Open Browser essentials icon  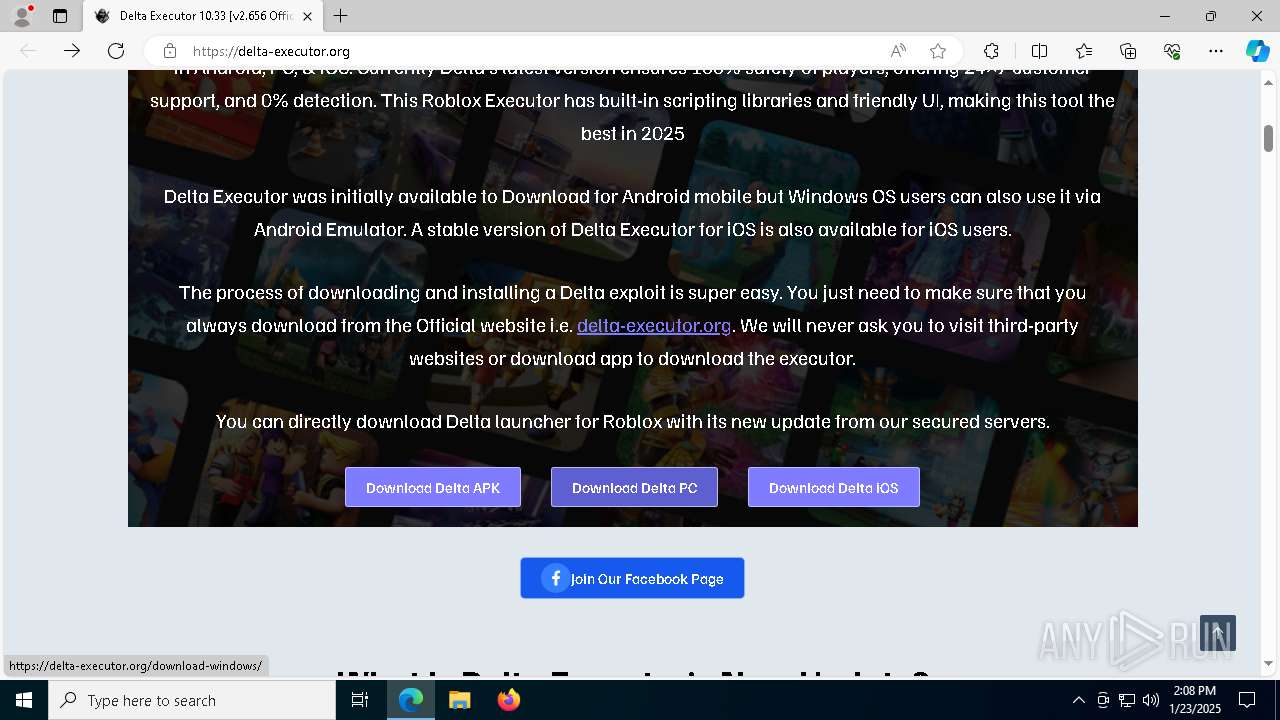click(x=1172, y=51)
